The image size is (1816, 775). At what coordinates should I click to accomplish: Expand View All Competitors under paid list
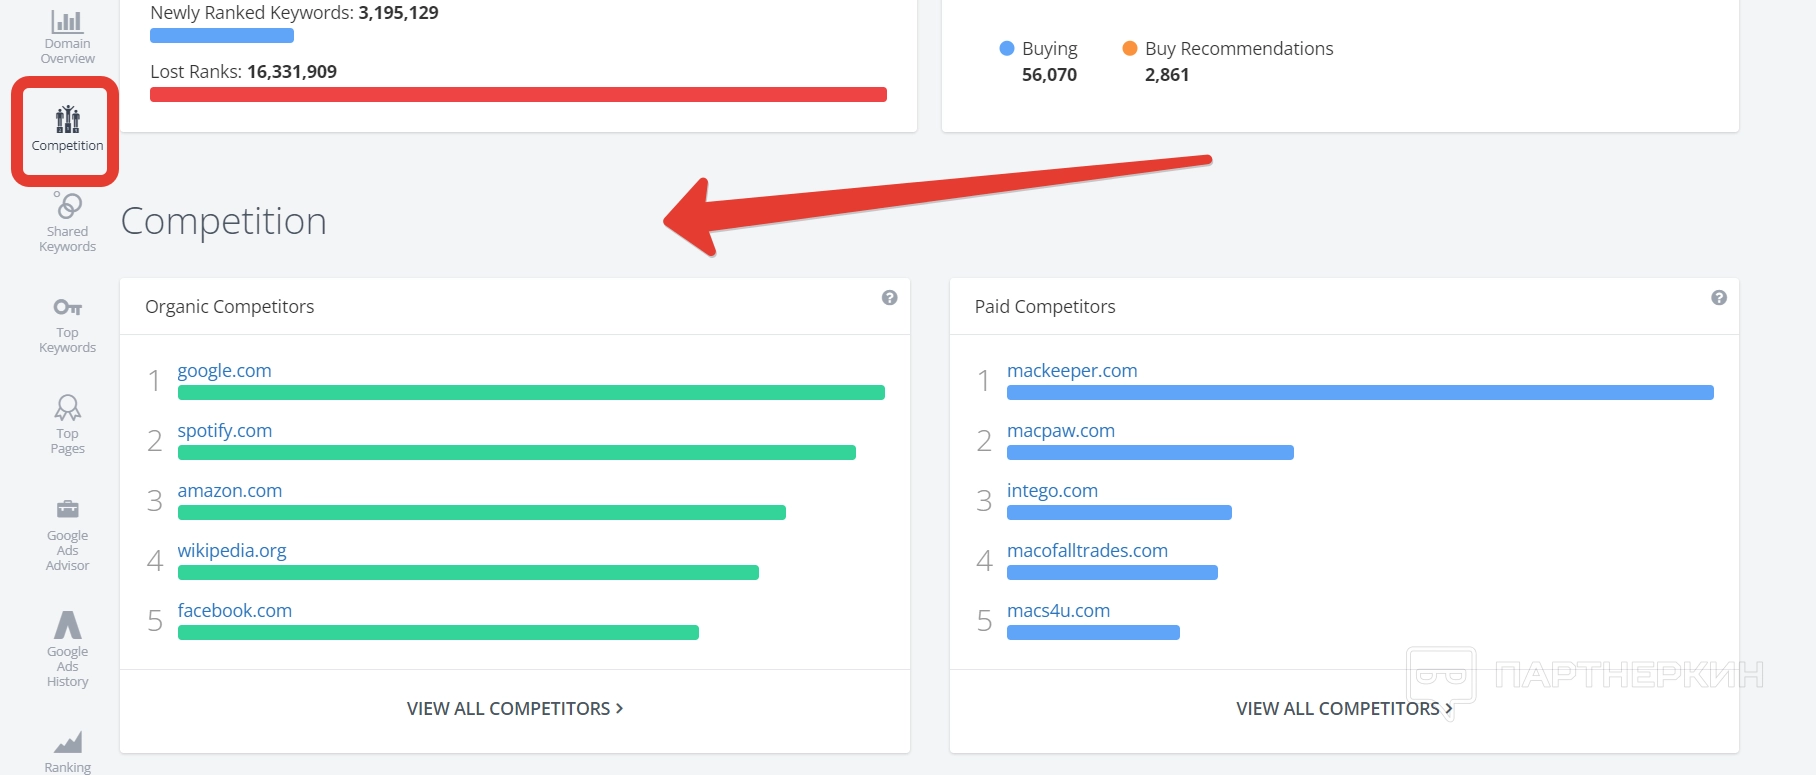1344,709
